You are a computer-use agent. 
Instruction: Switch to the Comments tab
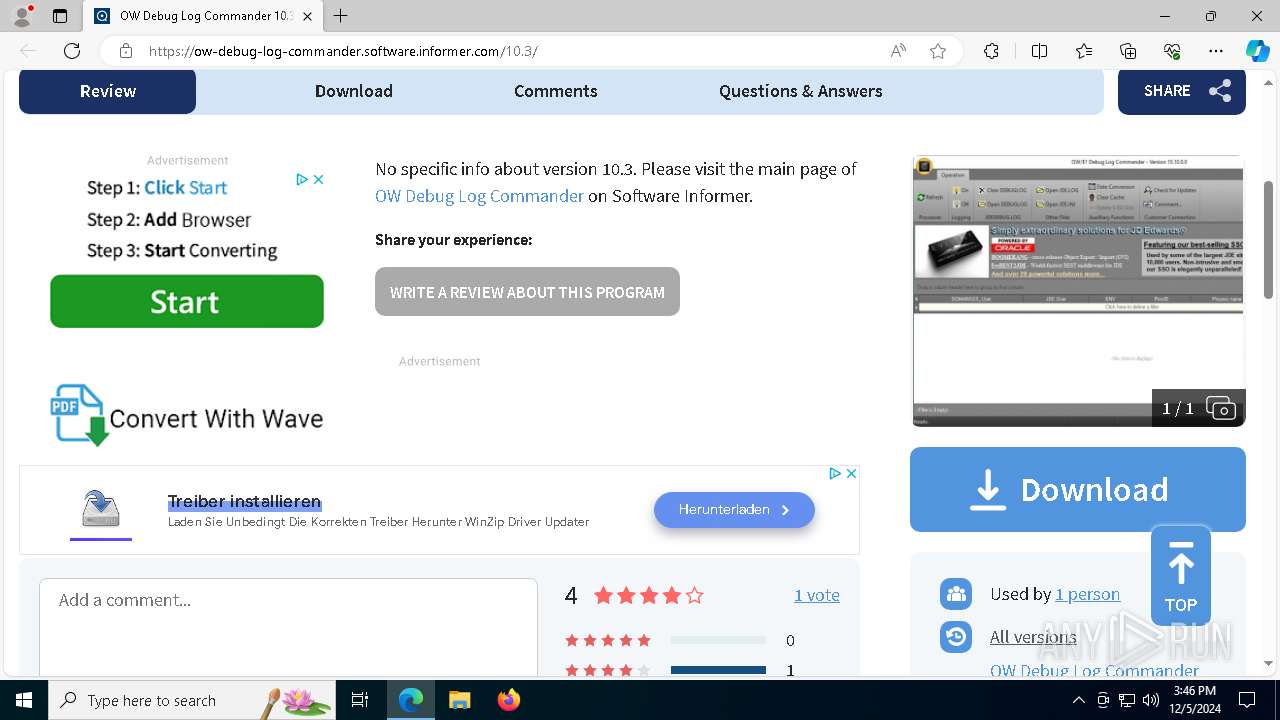pyautogui.click(x=556, y=91)
